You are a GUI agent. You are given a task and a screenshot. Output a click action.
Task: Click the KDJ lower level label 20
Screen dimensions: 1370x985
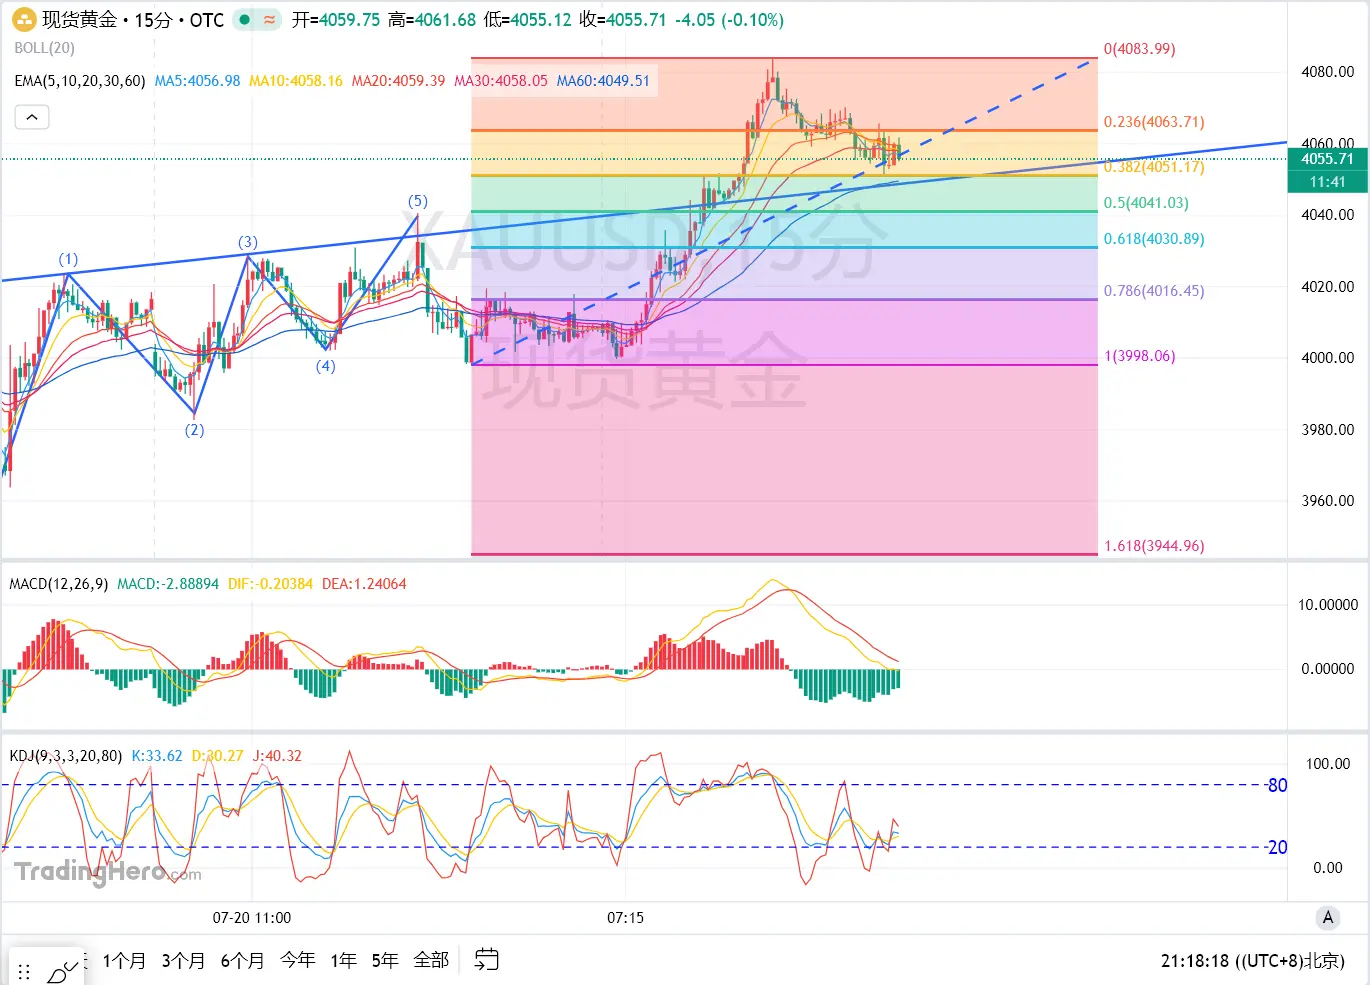coord(1277,847)
